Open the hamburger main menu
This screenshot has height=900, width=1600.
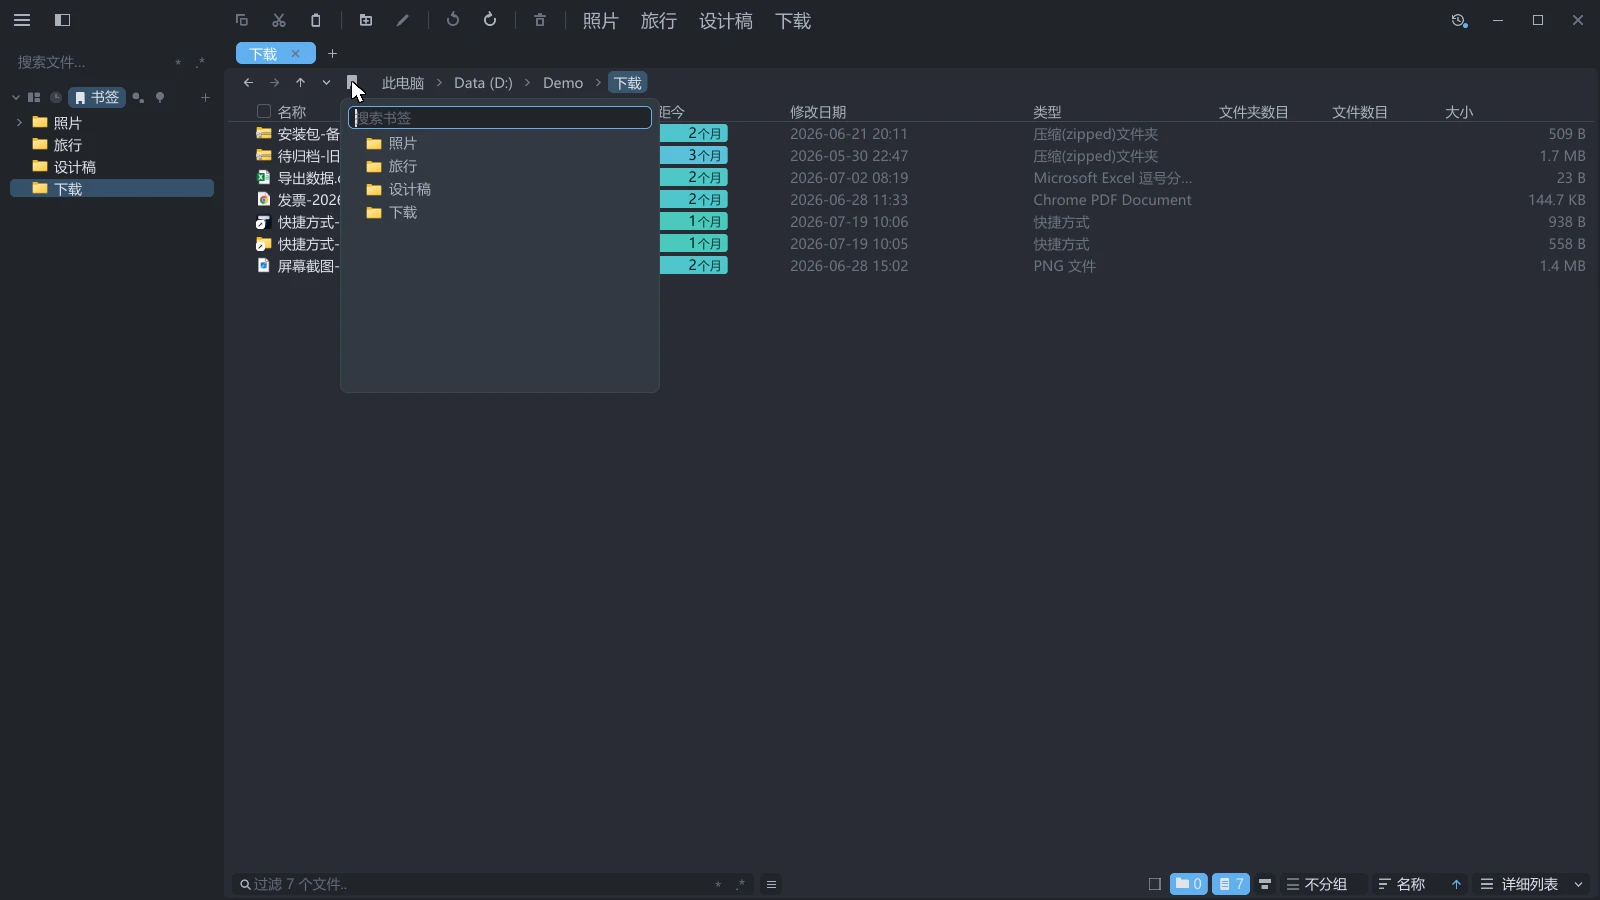[x=22, y=20]
